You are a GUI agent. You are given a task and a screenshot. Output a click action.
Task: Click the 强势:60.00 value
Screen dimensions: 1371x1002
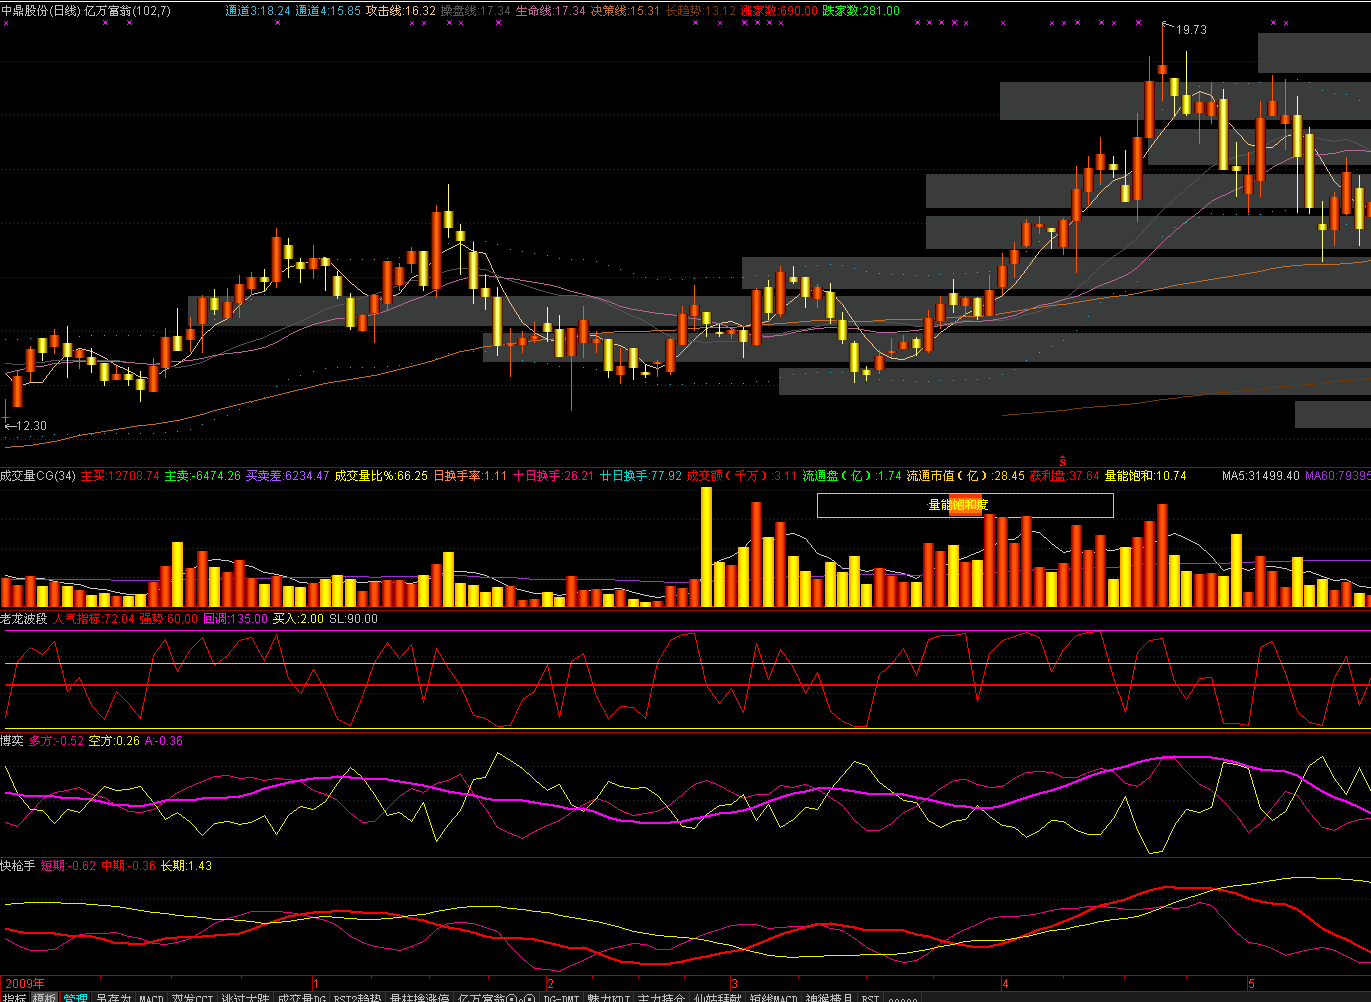pos(169,619)
